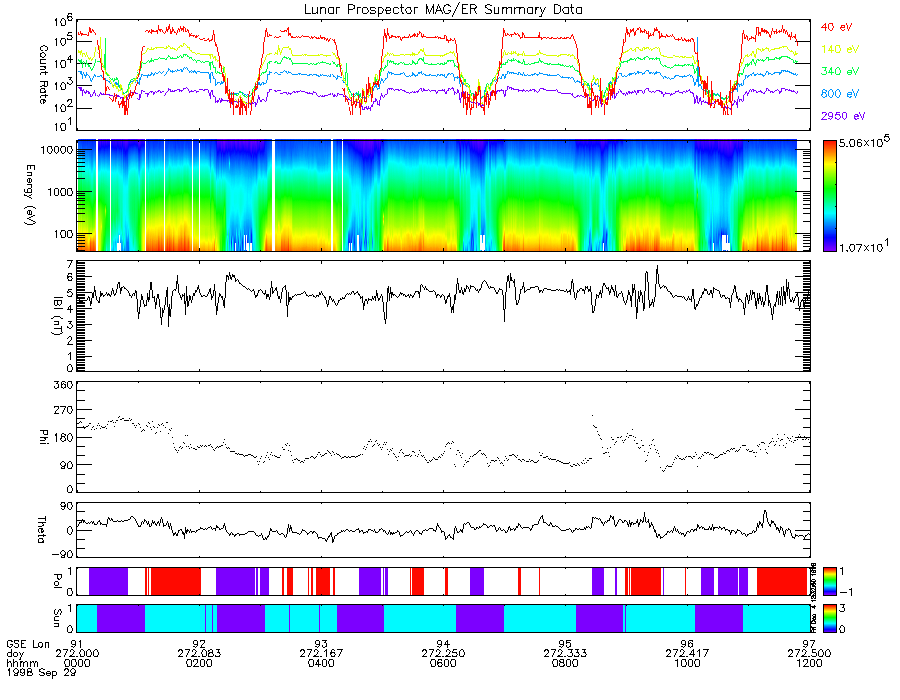Click the 'Sun' axis label
Viewport: 900px width, 700px height.
pyautogui.click(x=57, y=618)
